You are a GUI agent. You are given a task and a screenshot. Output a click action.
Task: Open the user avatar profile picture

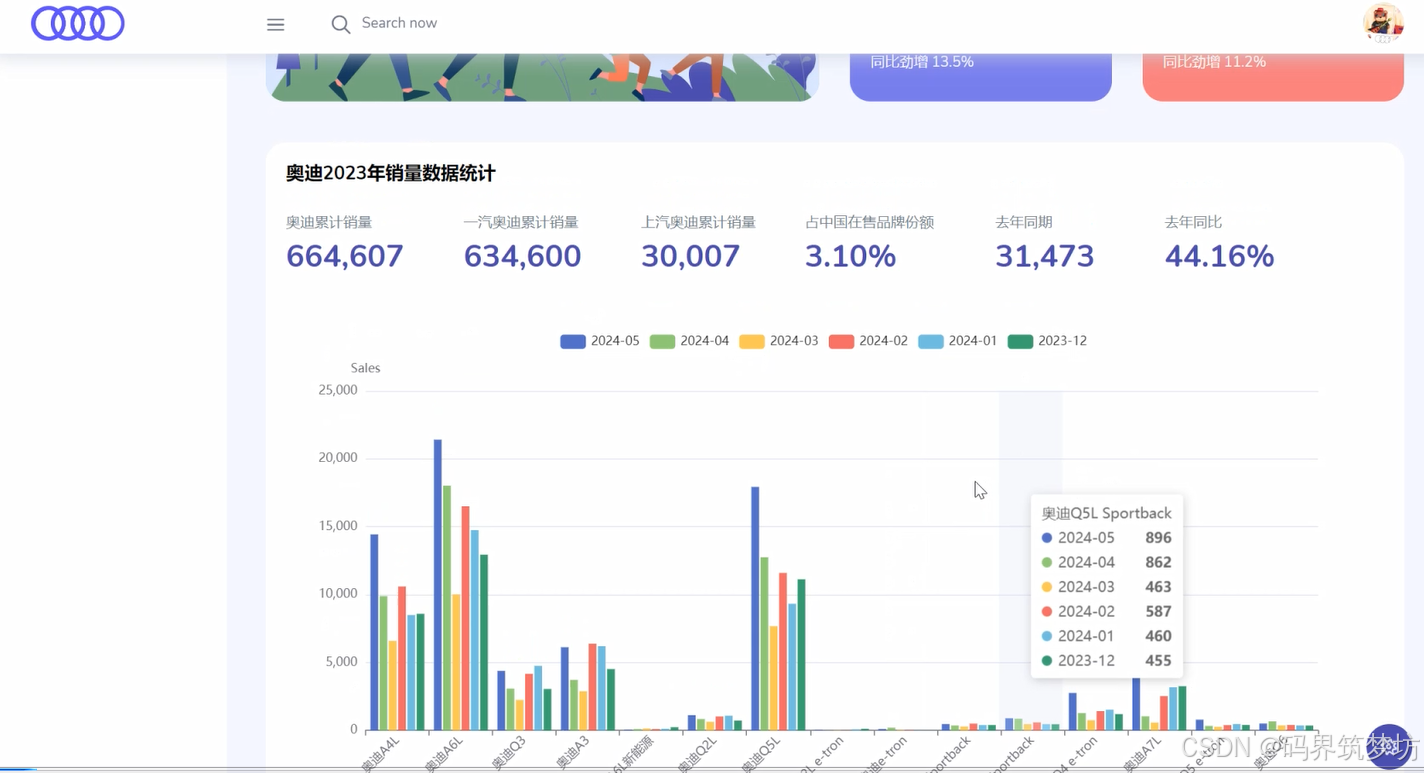click(1383, 22)
